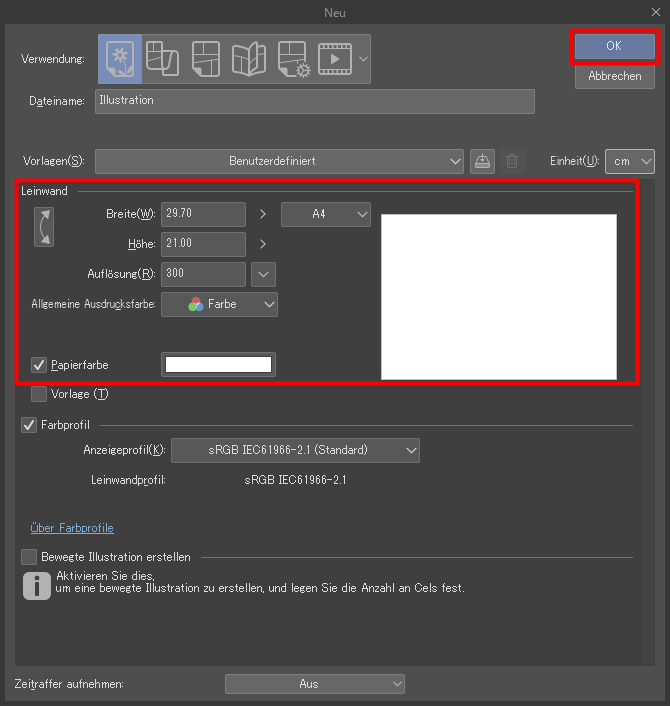Open the Über Farbprofile link
This screenshot has height=706, width=670.
coord(72,528)
